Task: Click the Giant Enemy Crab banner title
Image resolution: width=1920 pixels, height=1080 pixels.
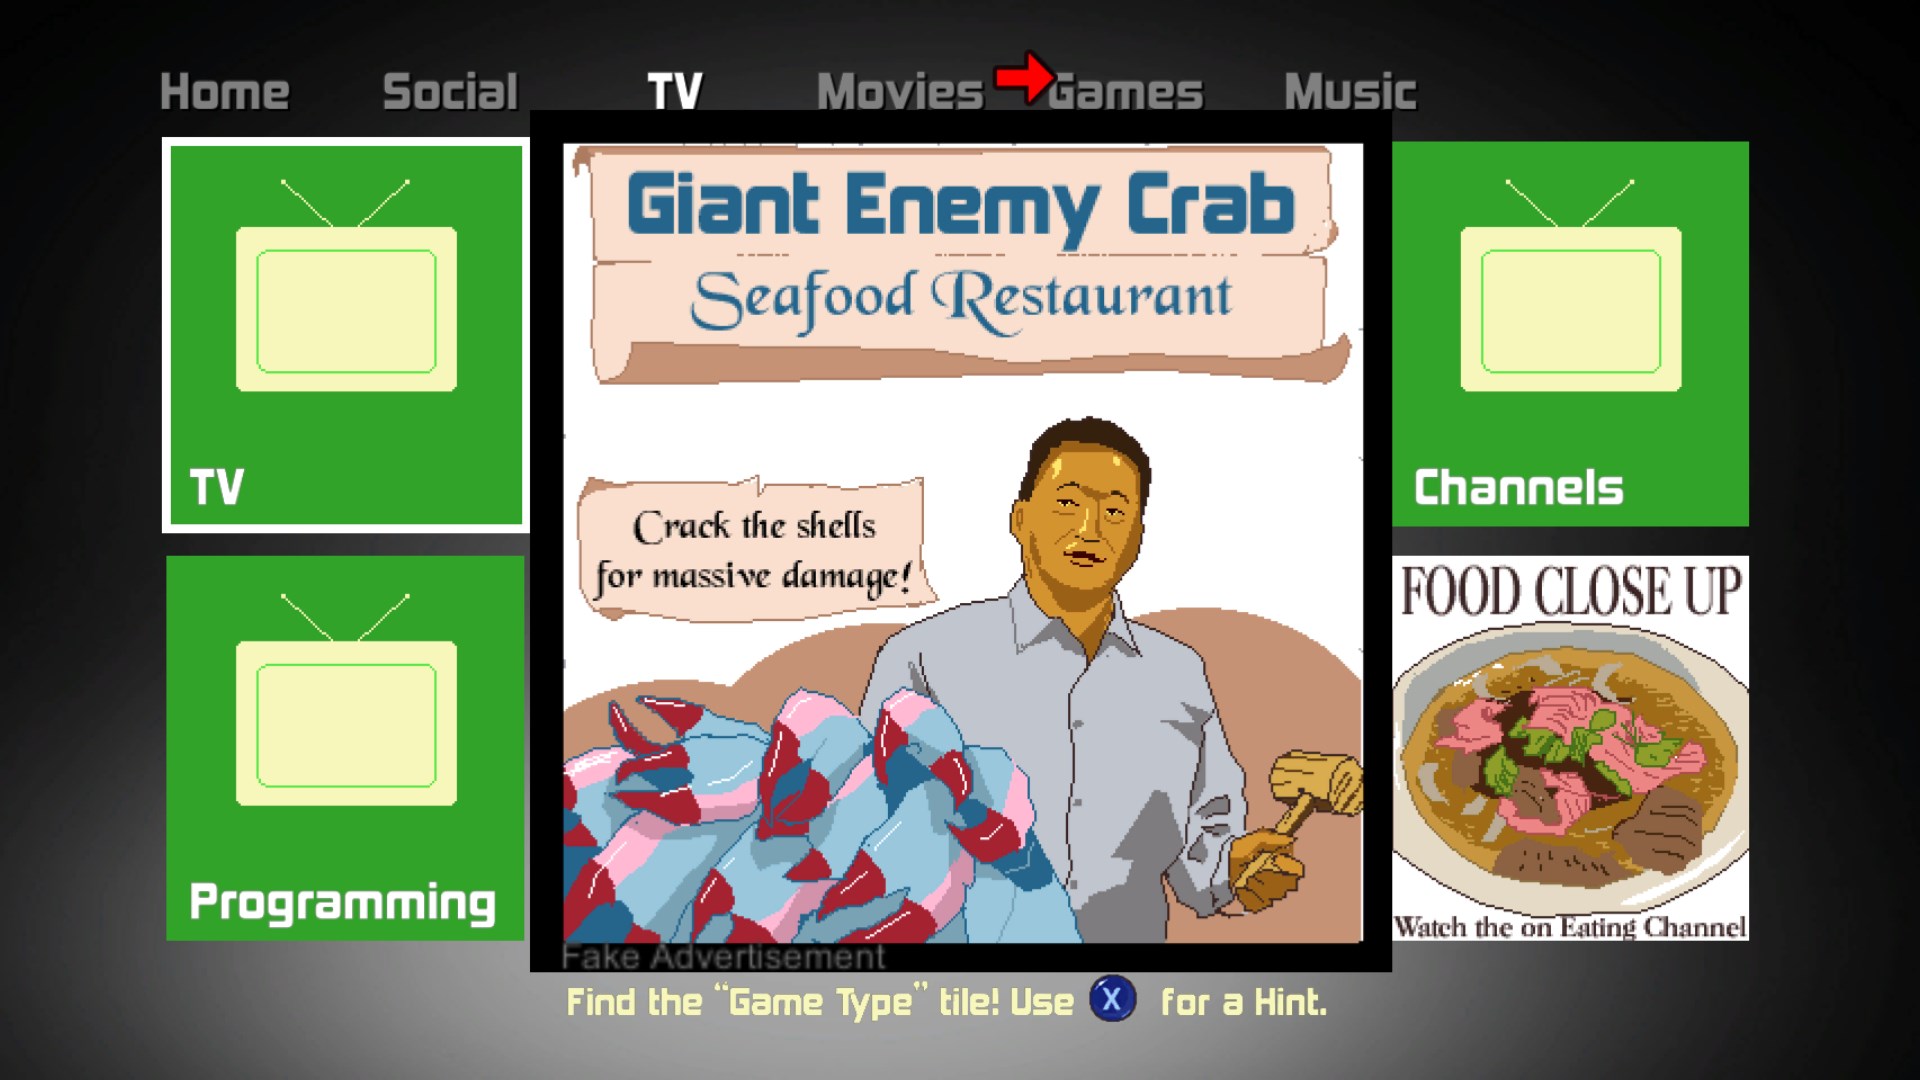Action: tap(960, 206)
